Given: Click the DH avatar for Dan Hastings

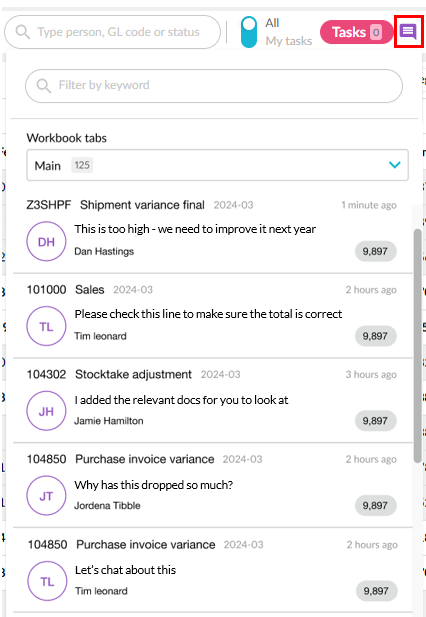Looking at the screenshot, I should (46, 241).
